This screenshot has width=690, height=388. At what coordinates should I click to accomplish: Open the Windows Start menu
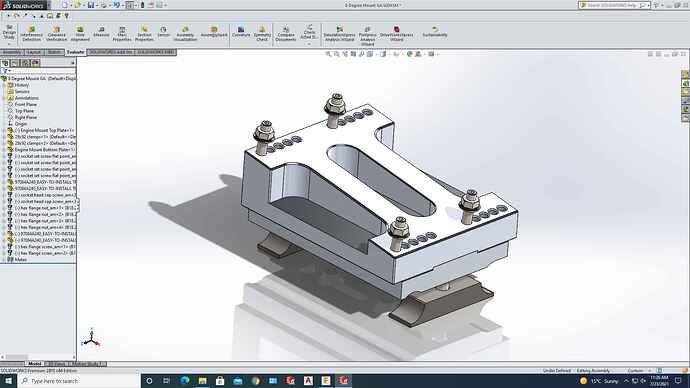(8, 381)
